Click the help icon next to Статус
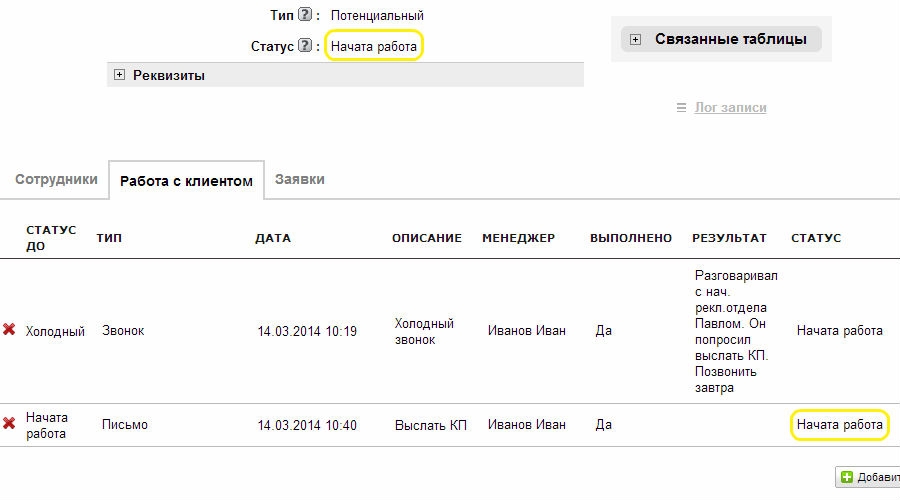This screenshot has width=900, height=500. (x=305, y=46)
